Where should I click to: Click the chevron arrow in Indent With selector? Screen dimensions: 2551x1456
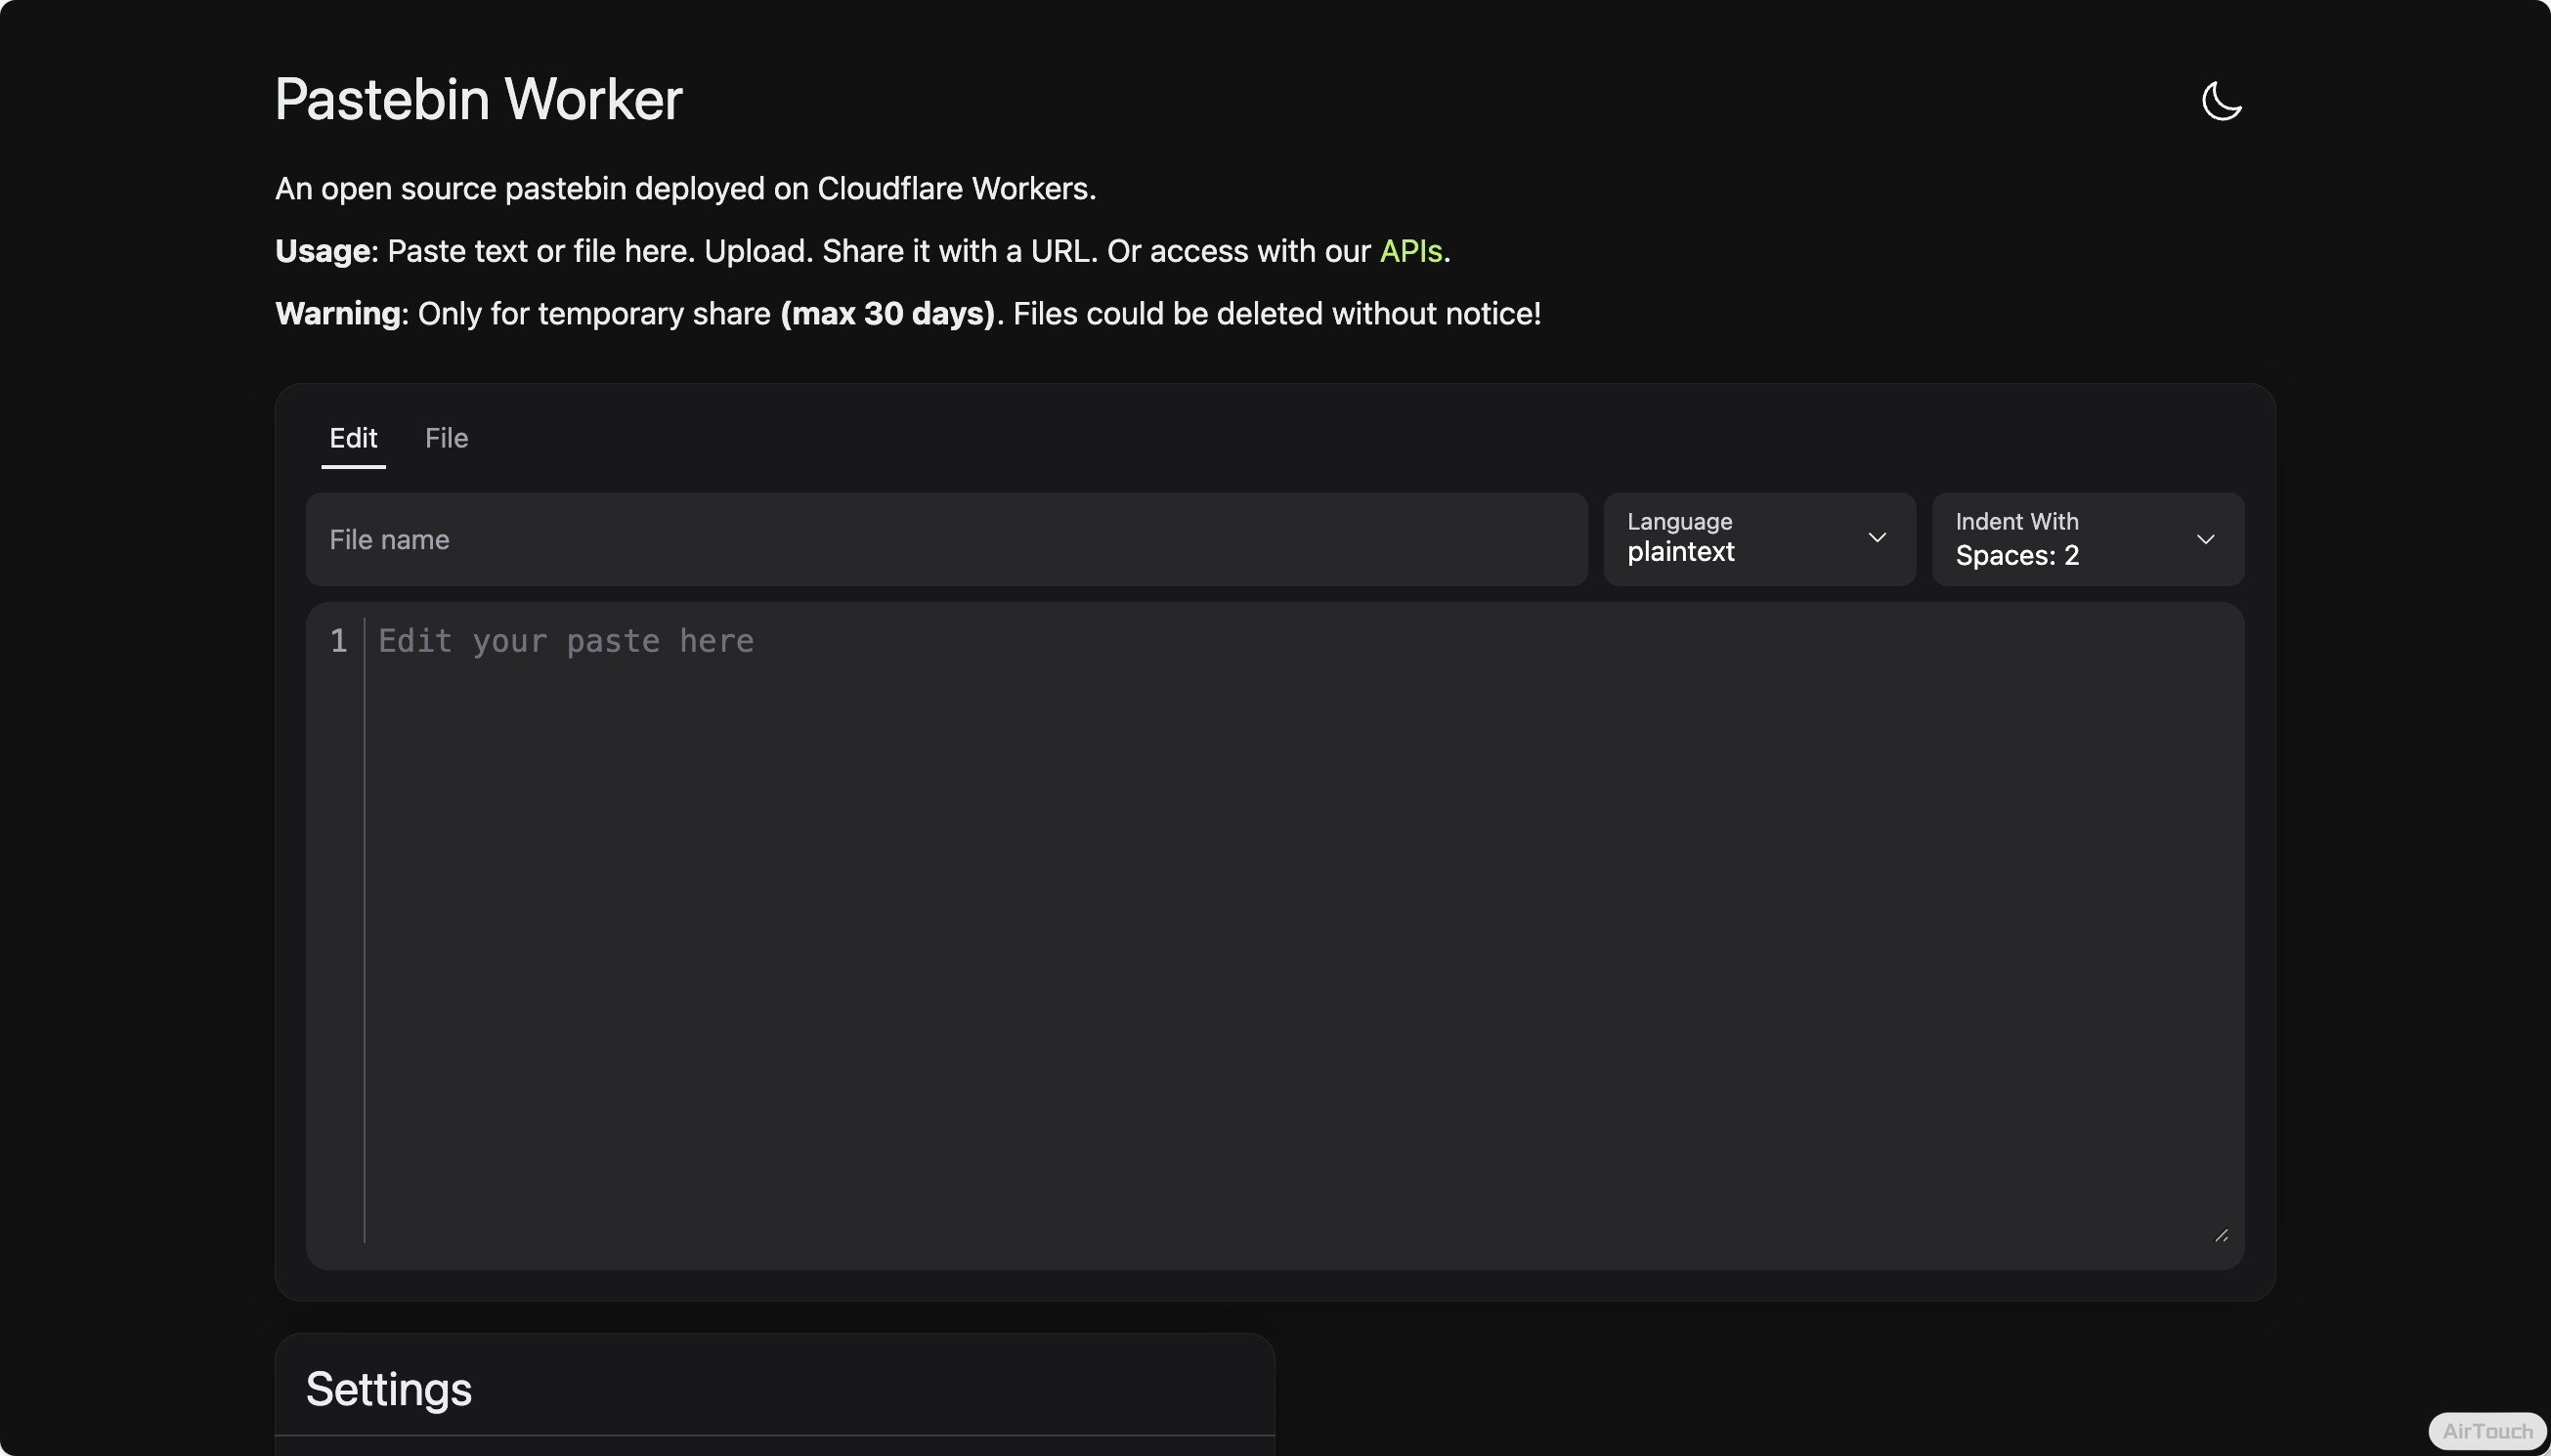pyautogui.click(x=2205, y=539)
